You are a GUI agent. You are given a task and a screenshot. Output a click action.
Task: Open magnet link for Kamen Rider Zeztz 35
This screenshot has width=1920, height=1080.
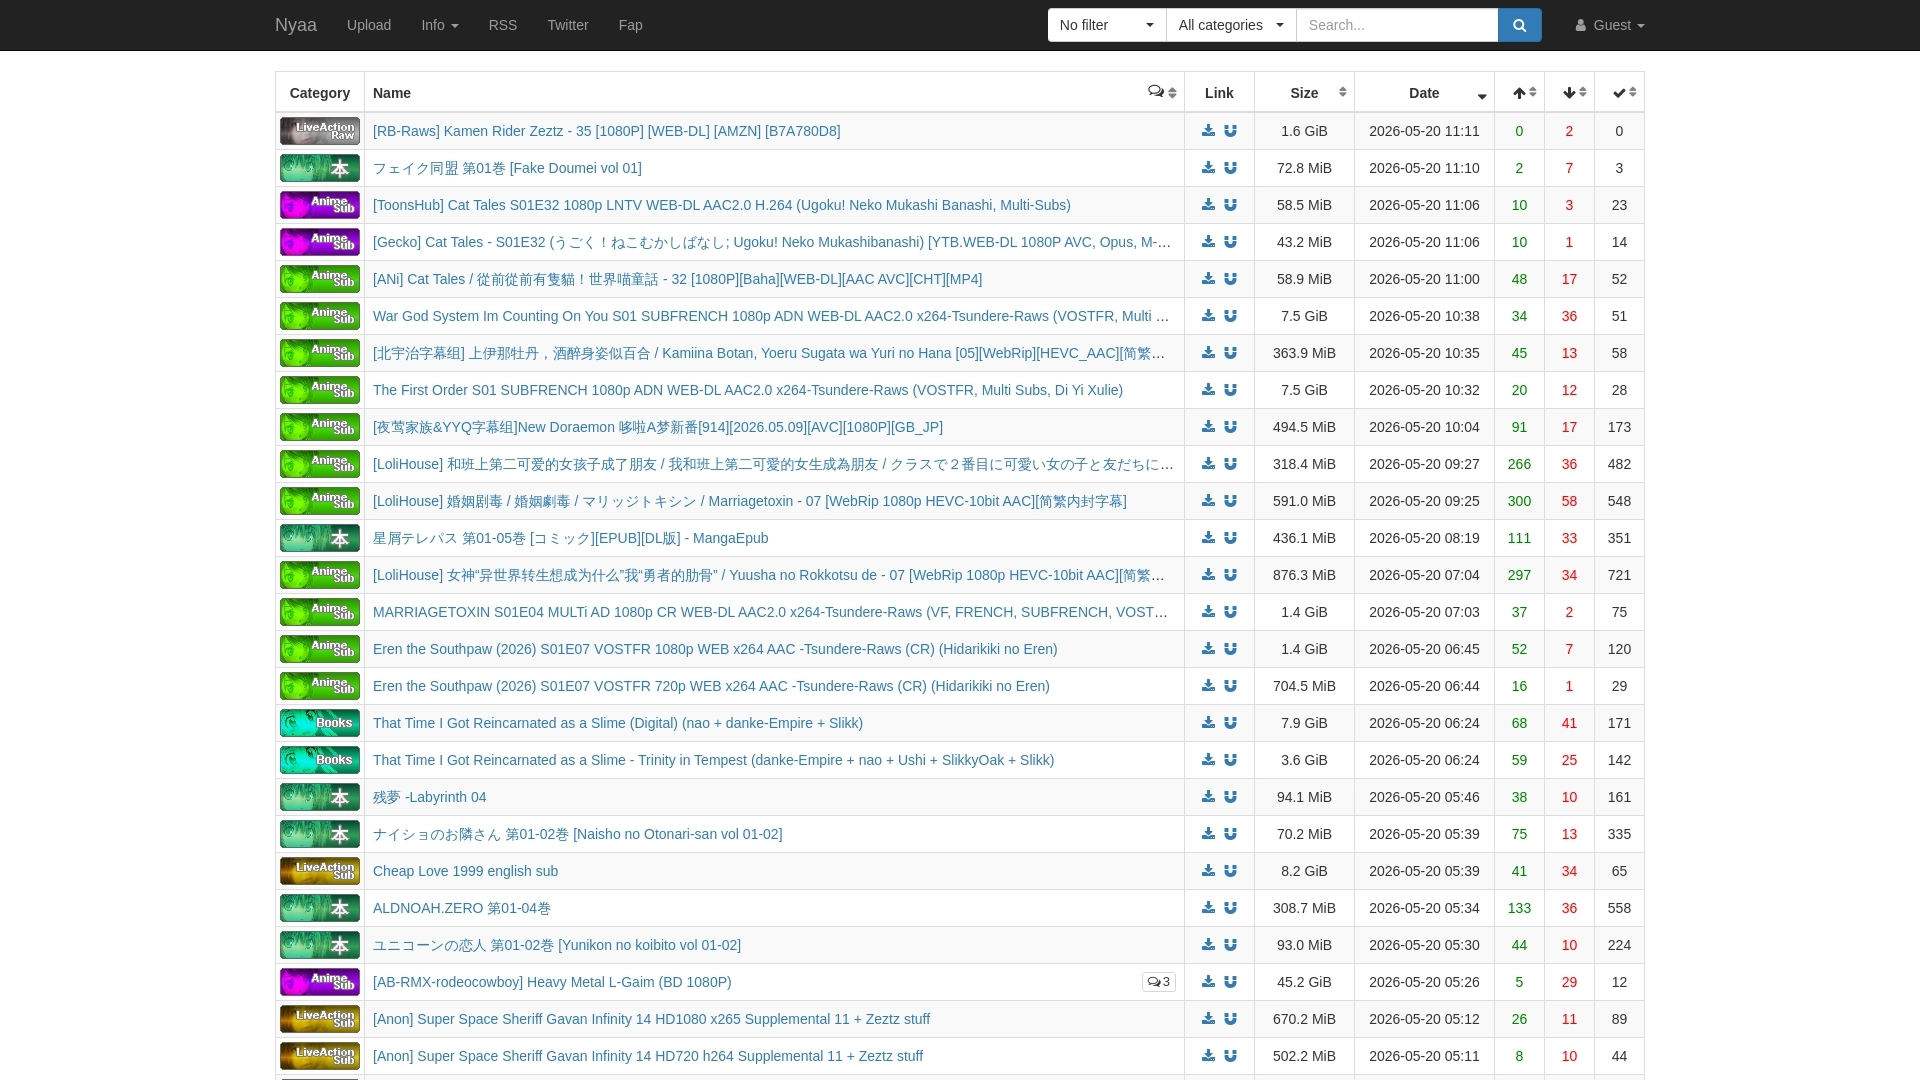(1230, 131)
